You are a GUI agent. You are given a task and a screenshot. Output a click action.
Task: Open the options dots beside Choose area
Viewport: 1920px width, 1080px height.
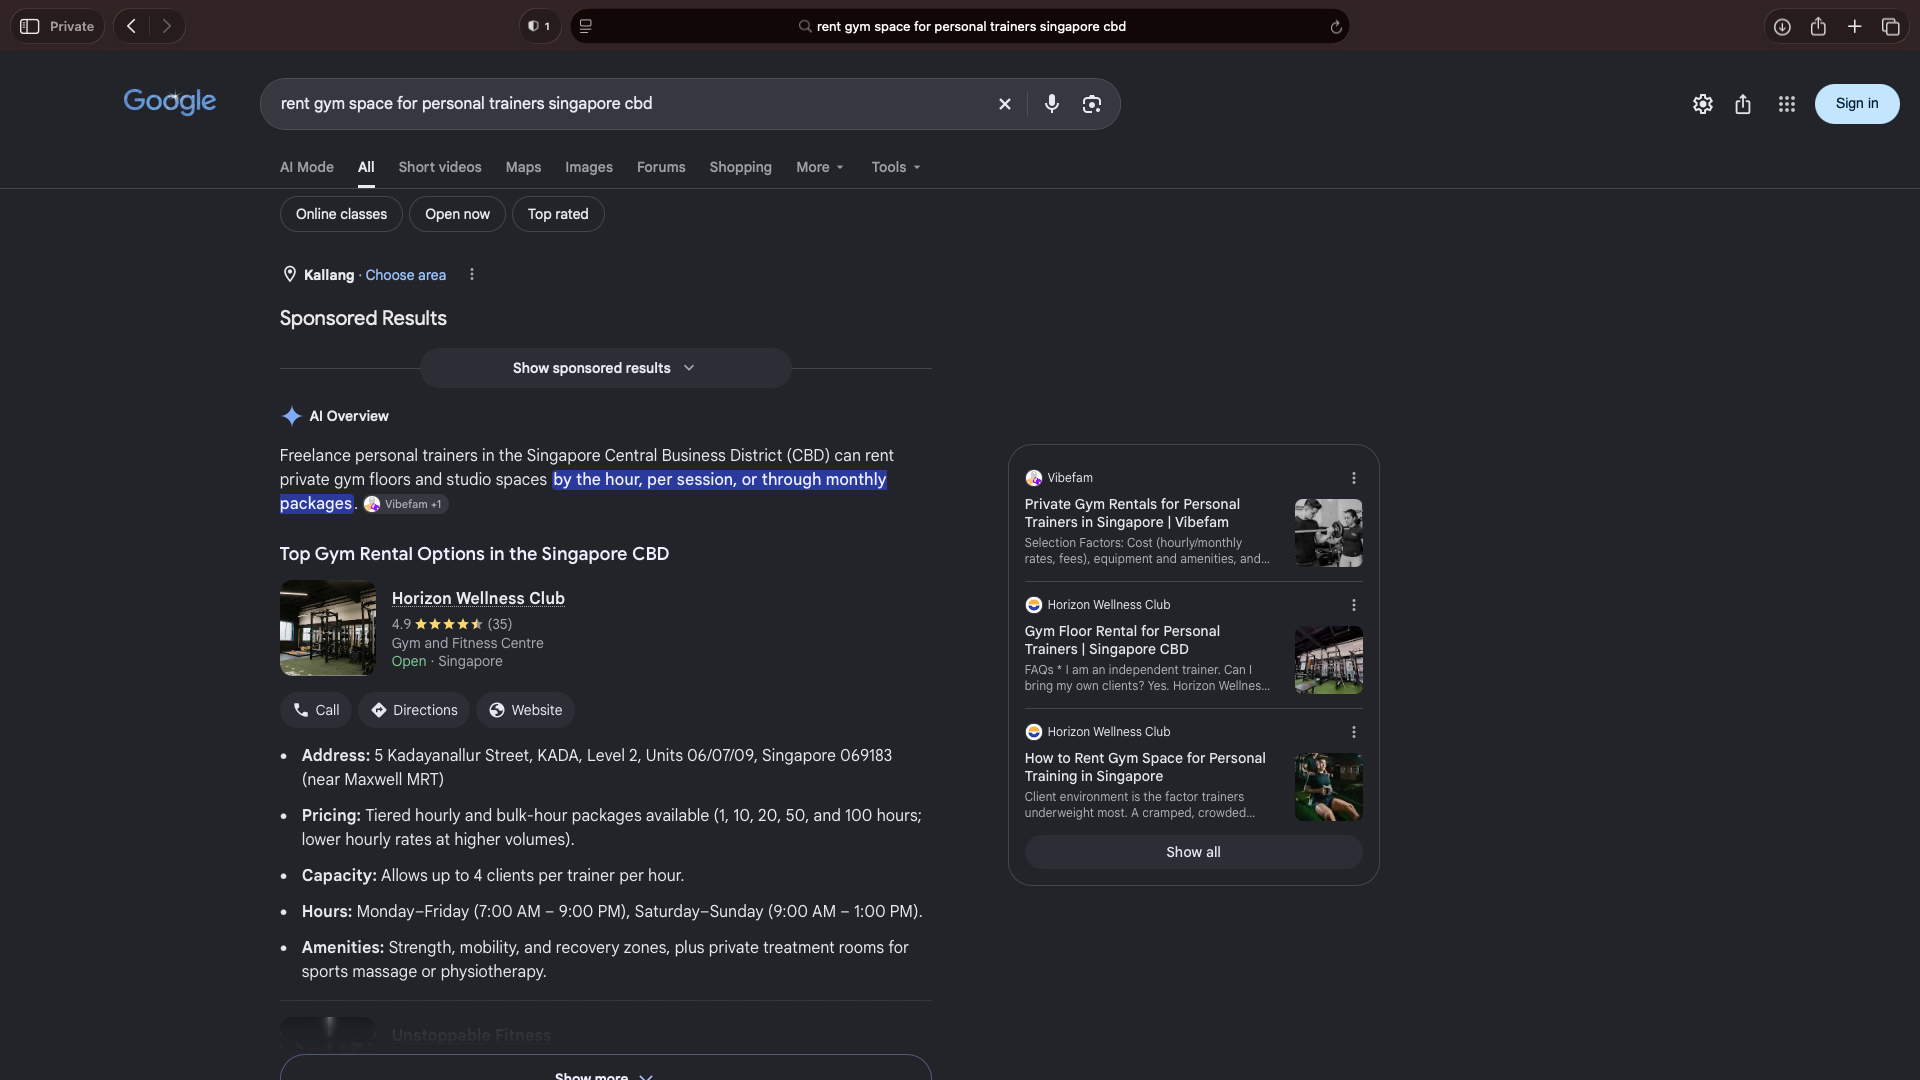point(472,274)
